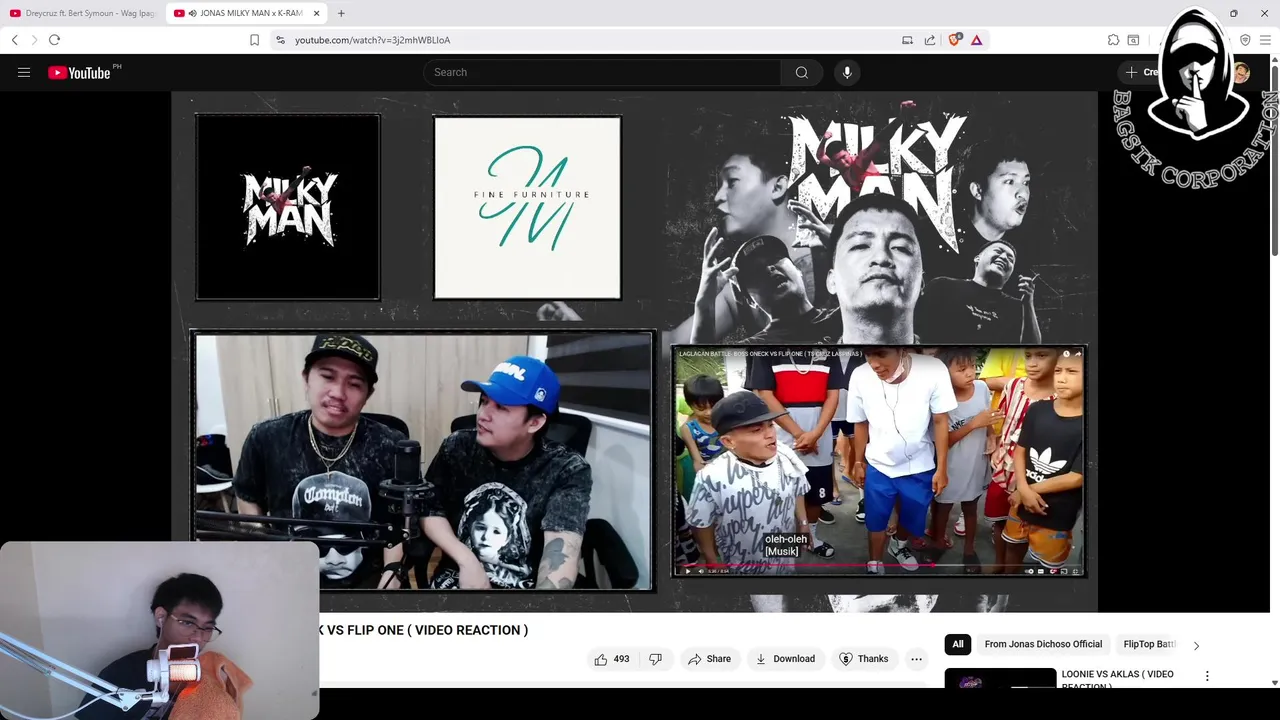Open the sidebar search panel icon
The height and width of the screenshot is (720, 1280).
pos(1133,40)
